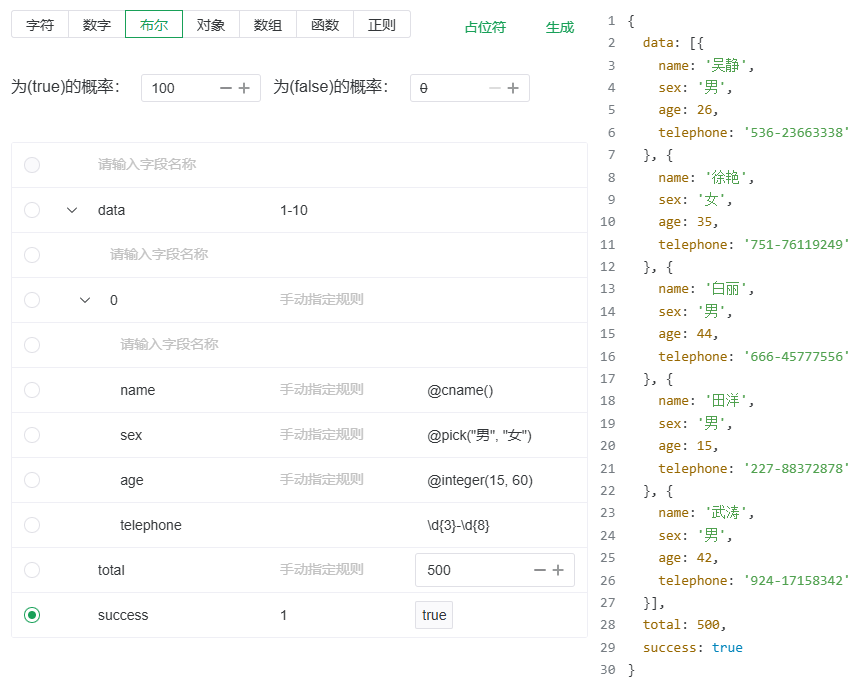
Task: Select the radio button for the data row
Action: (31, 210)
